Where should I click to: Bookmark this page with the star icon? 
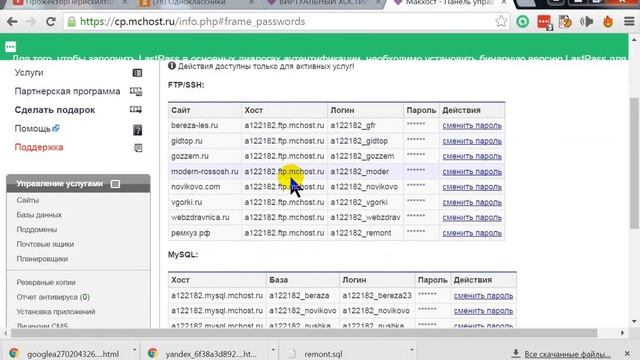click(501, 21)
